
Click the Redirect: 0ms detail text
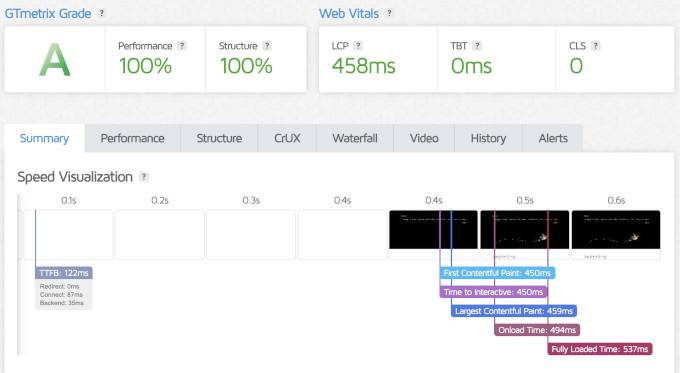tap(59, 286)
